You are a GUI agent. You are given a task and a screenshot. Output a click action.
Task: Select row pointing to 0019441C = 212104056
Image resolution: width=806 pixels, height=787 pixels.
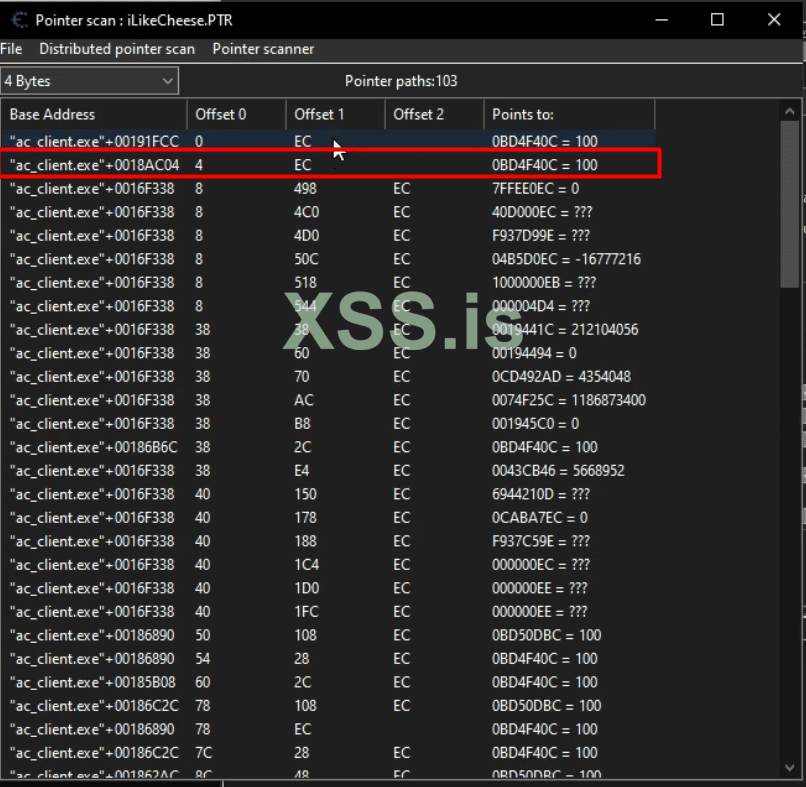click(328, 330)
